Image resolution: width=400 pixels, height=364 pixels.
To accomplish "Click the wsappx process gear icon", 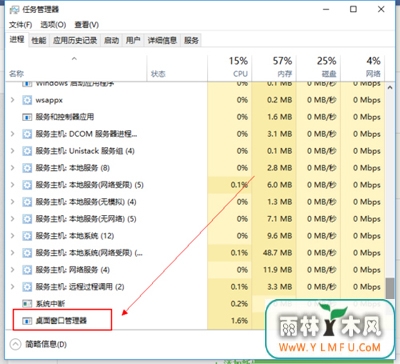I will point(27,100).
